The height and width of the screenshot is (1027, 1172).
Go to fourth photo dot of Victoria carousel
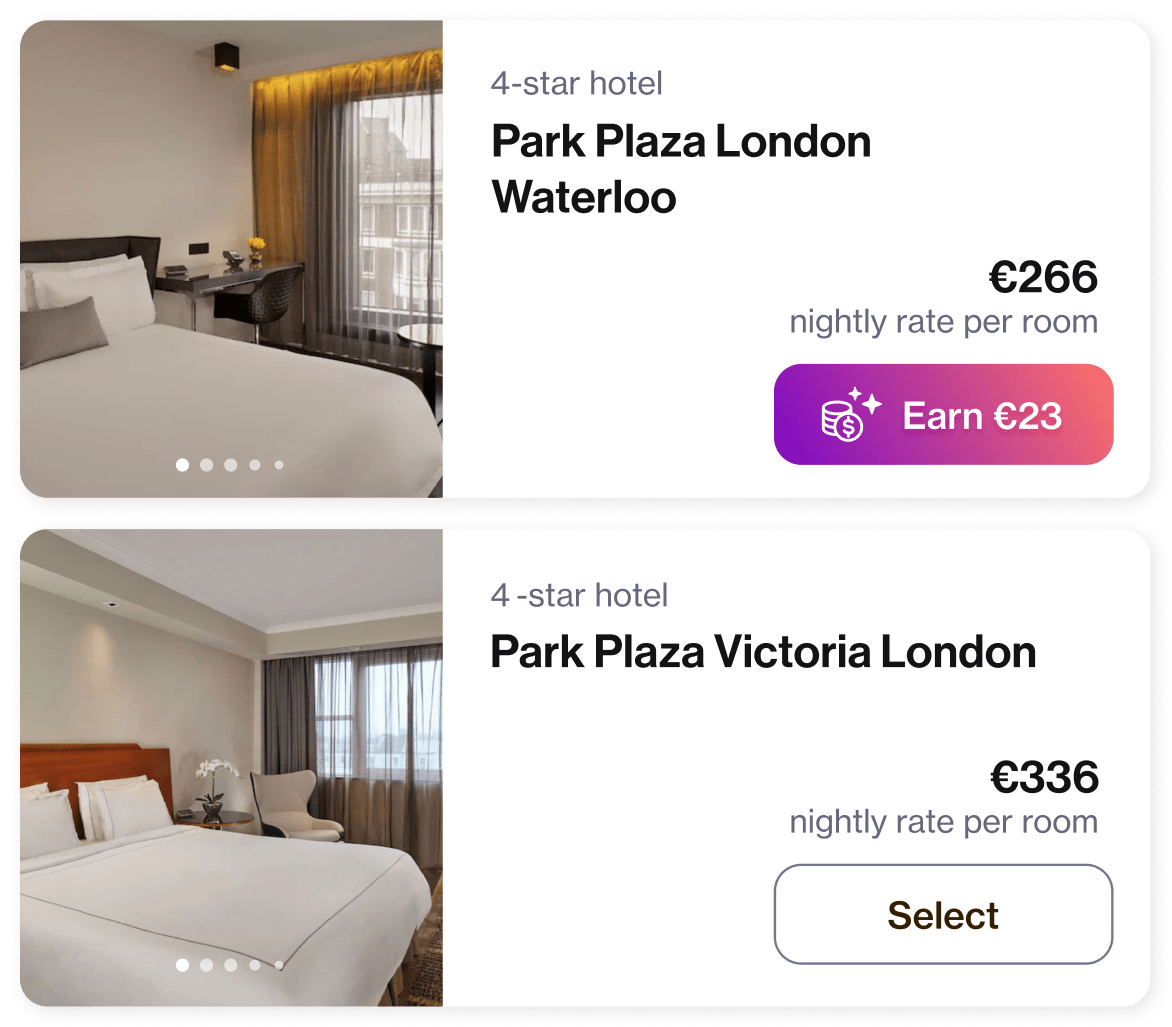[255, 965]
